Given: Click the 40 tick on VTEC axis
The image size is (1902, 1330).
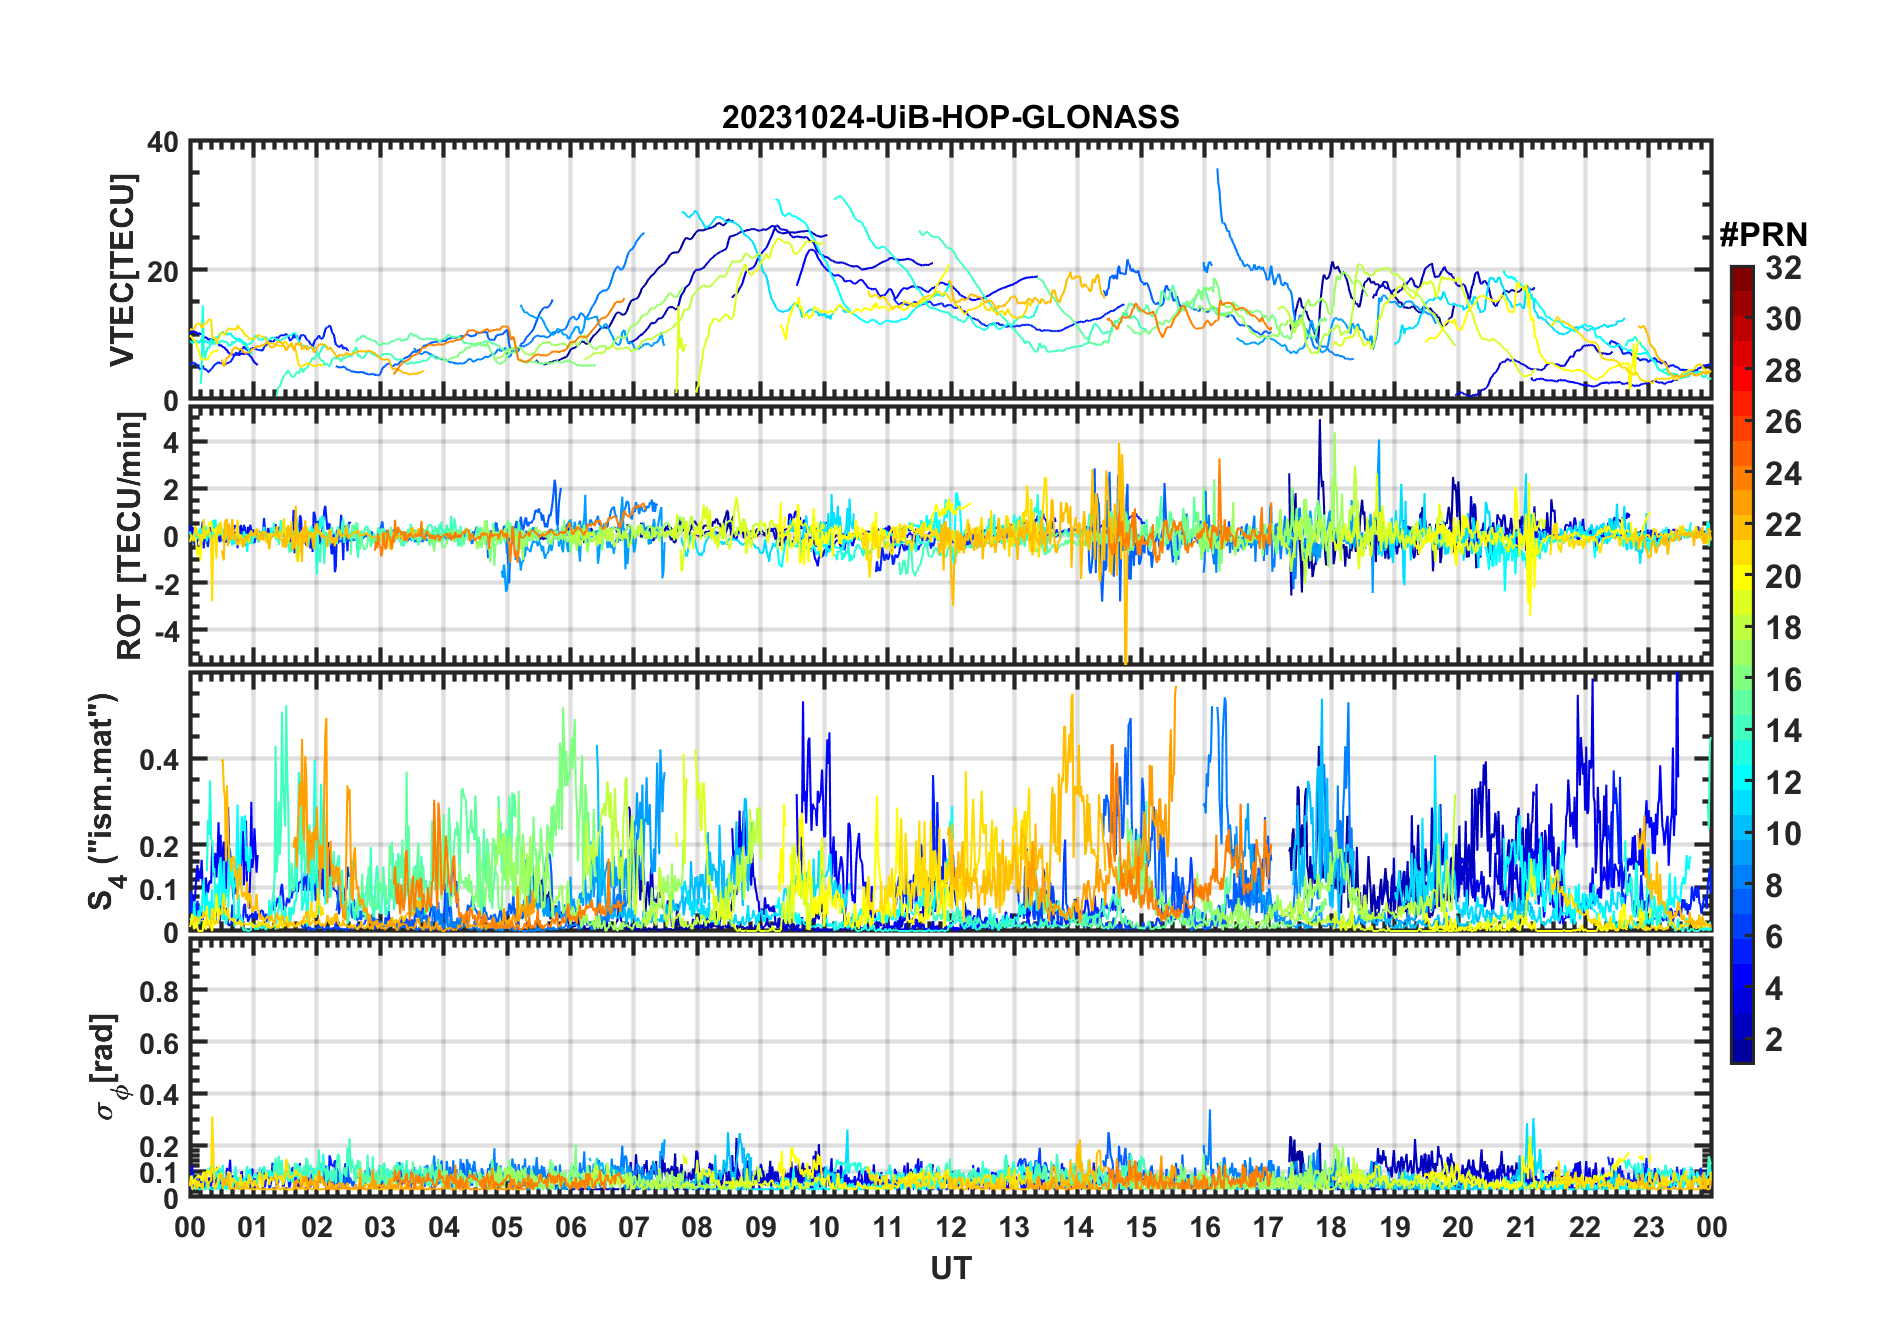Looking at the screenshot, I should tap(162, 143).
